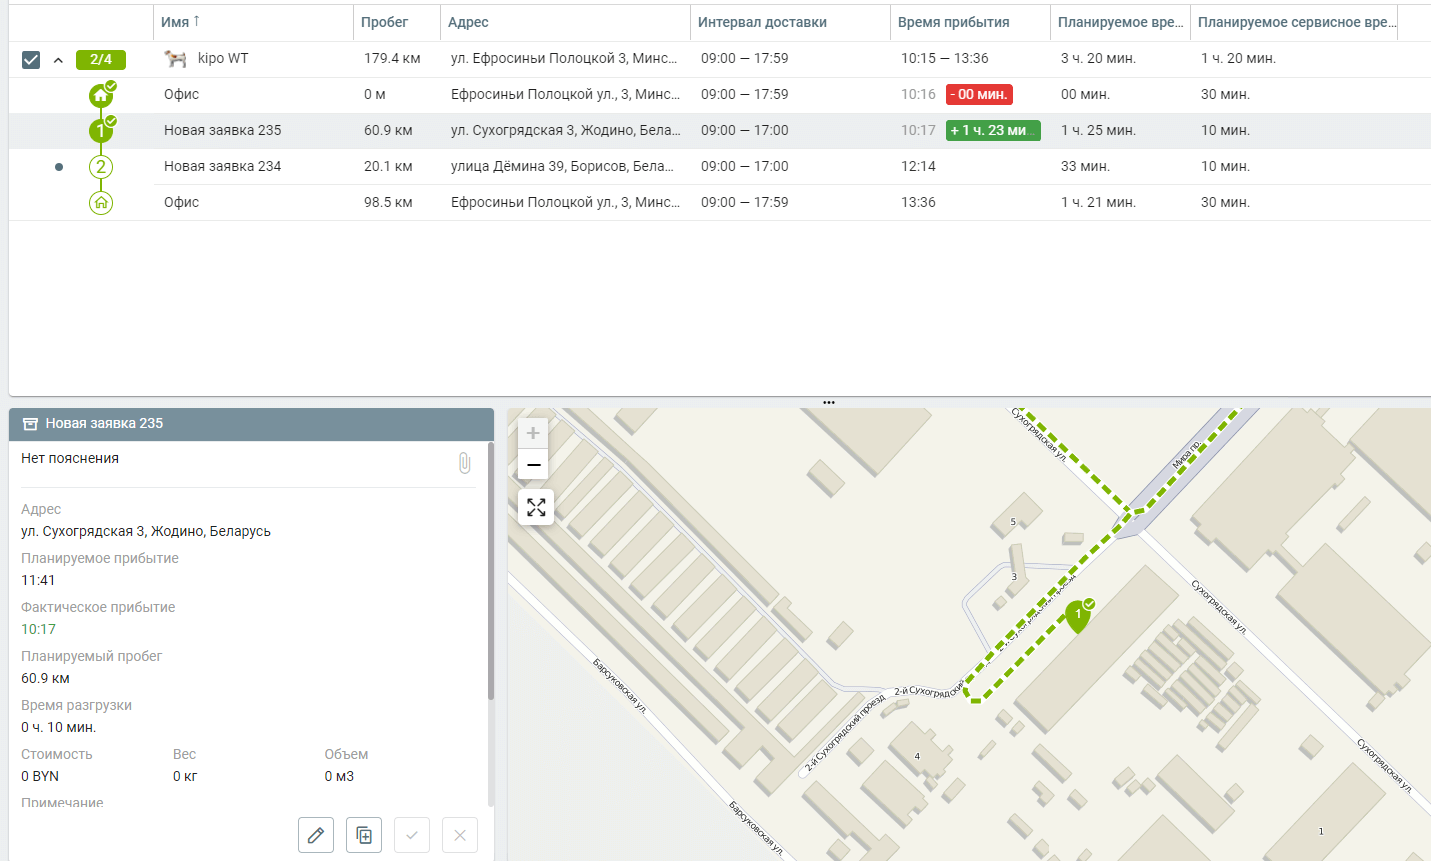
Task: Click the Пробег column header
Action: [x=385, y=22]
